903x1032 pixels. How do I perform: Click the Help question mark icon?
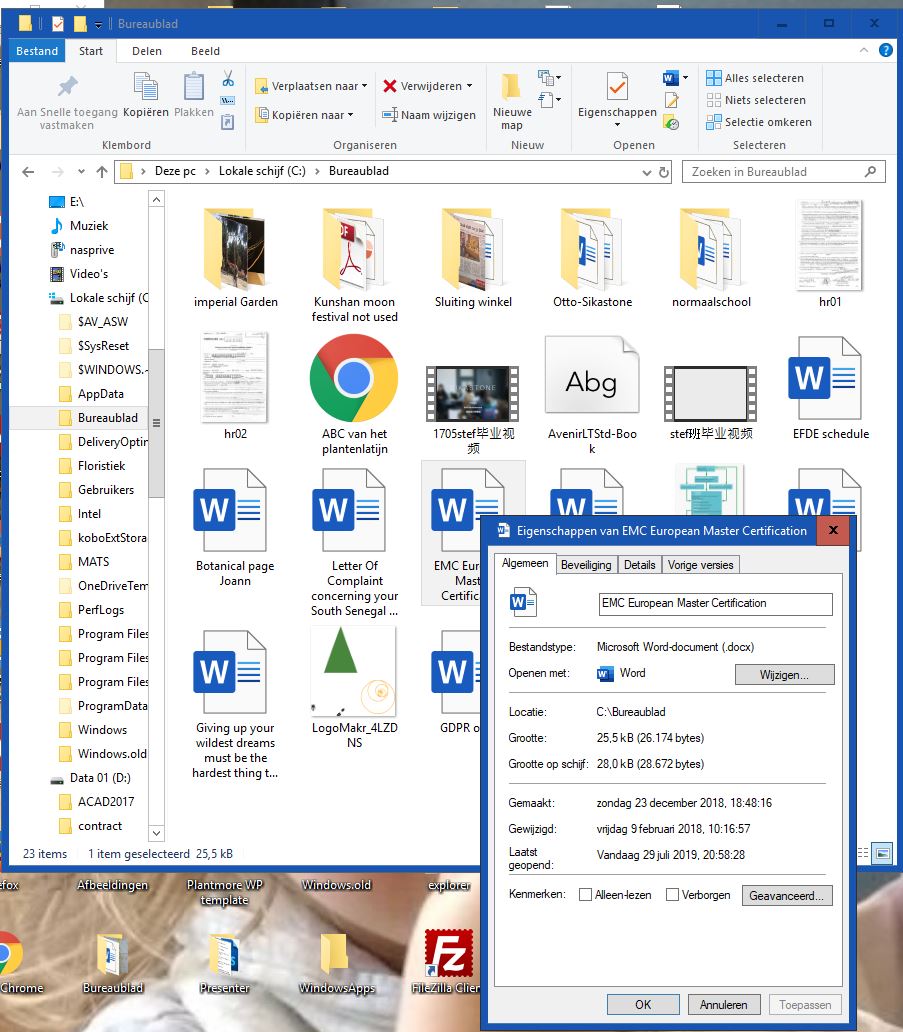[885, 51]
